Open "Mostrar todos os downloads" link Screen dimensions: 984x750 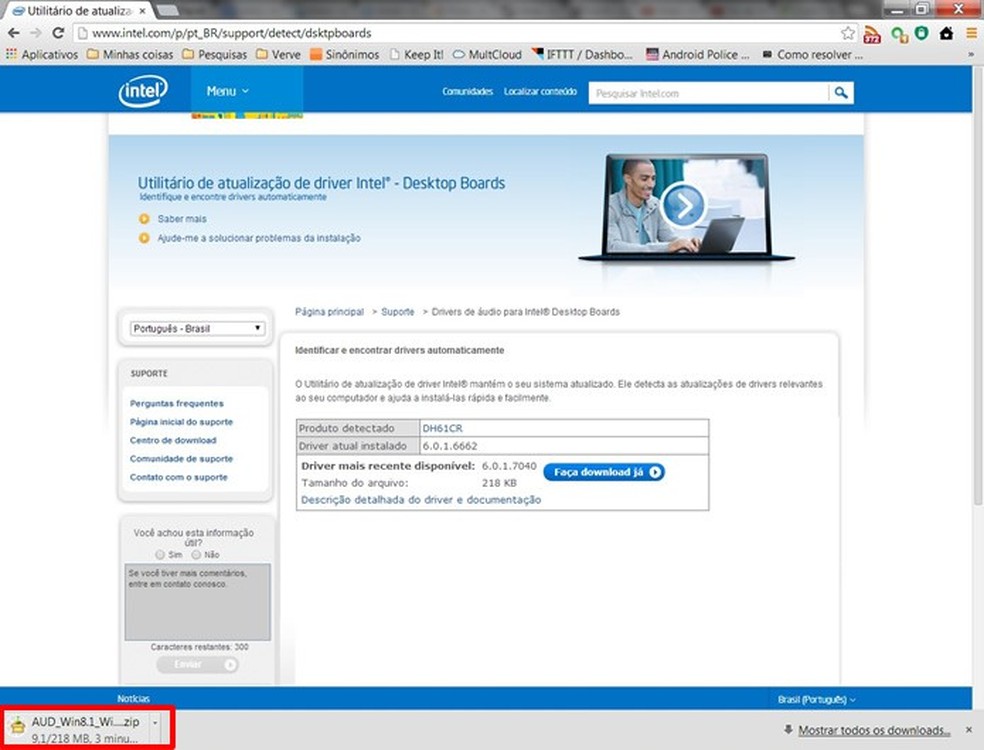click(873, 730)
